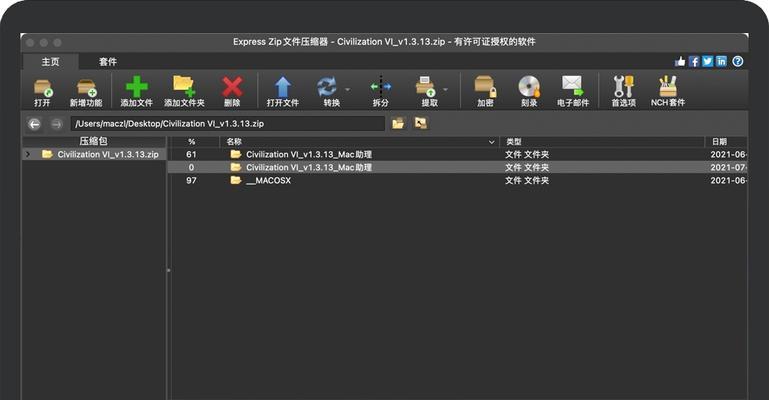The height and width of the screenshot is (400, 769).
Task: Click the archive path input field
Action: pos(228,124)
